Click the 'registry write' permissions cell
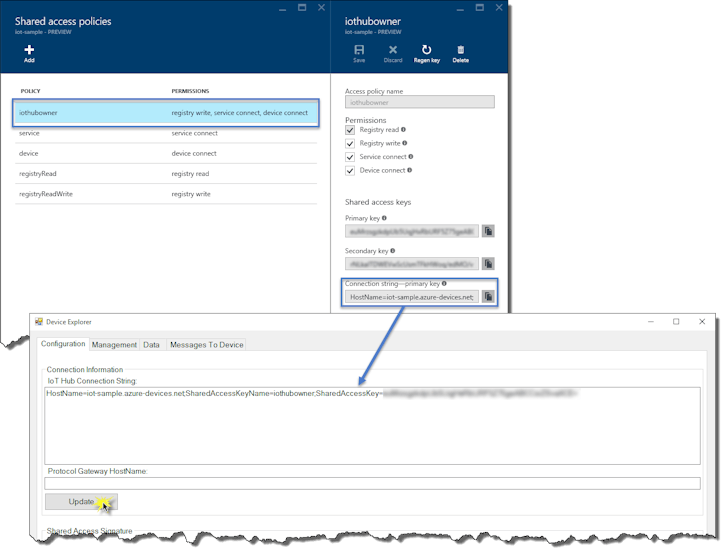724x555 pixels. (x=191, y=194)
